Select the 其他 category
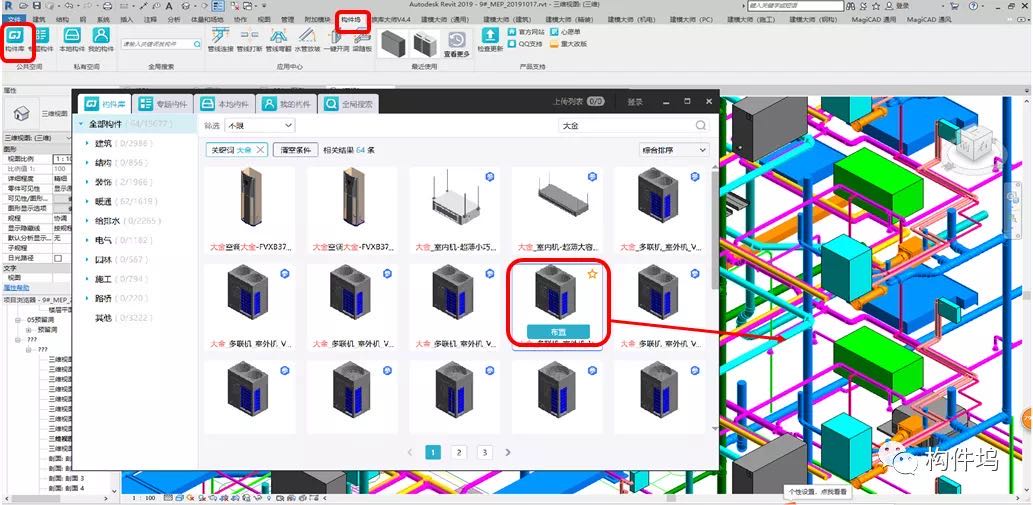The width and height of the screenshot is (1033, 505). [x=104, y=318]
